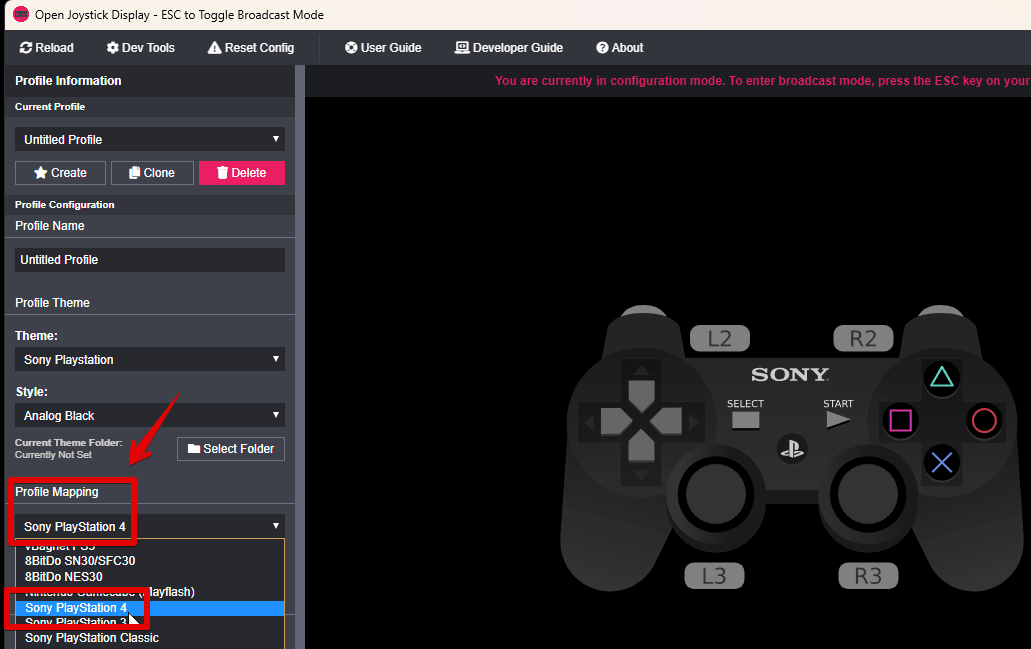Click the Profile Information heading
This screenshot has height=649, width=1031.
pos(68,81)
